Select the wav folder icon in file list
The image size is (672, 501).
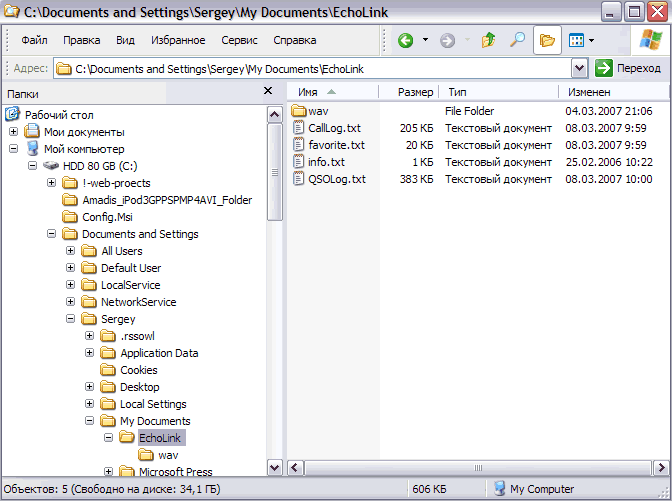pyautogui.click(x=299, y=111)
